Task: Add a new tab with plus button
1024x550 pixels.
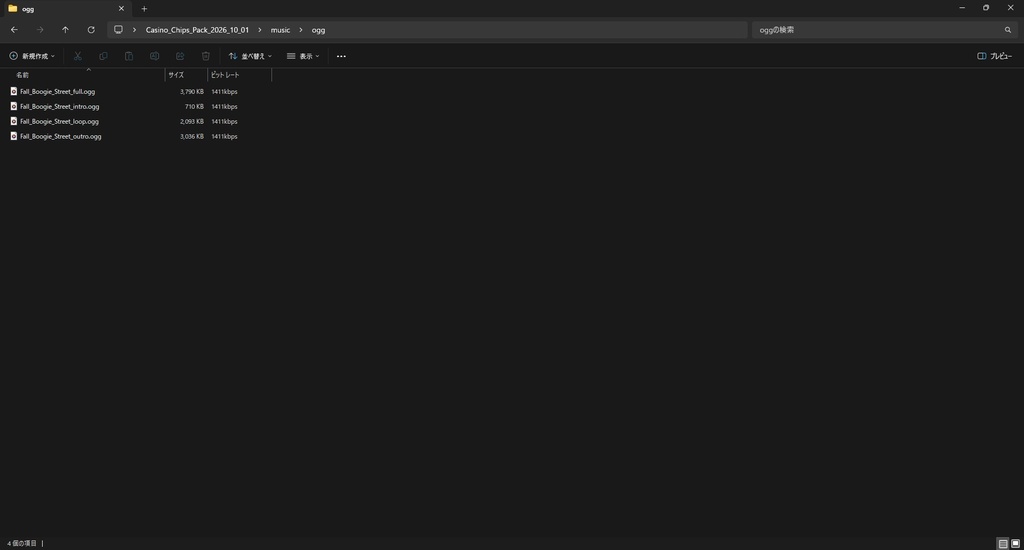Action: 144,9
